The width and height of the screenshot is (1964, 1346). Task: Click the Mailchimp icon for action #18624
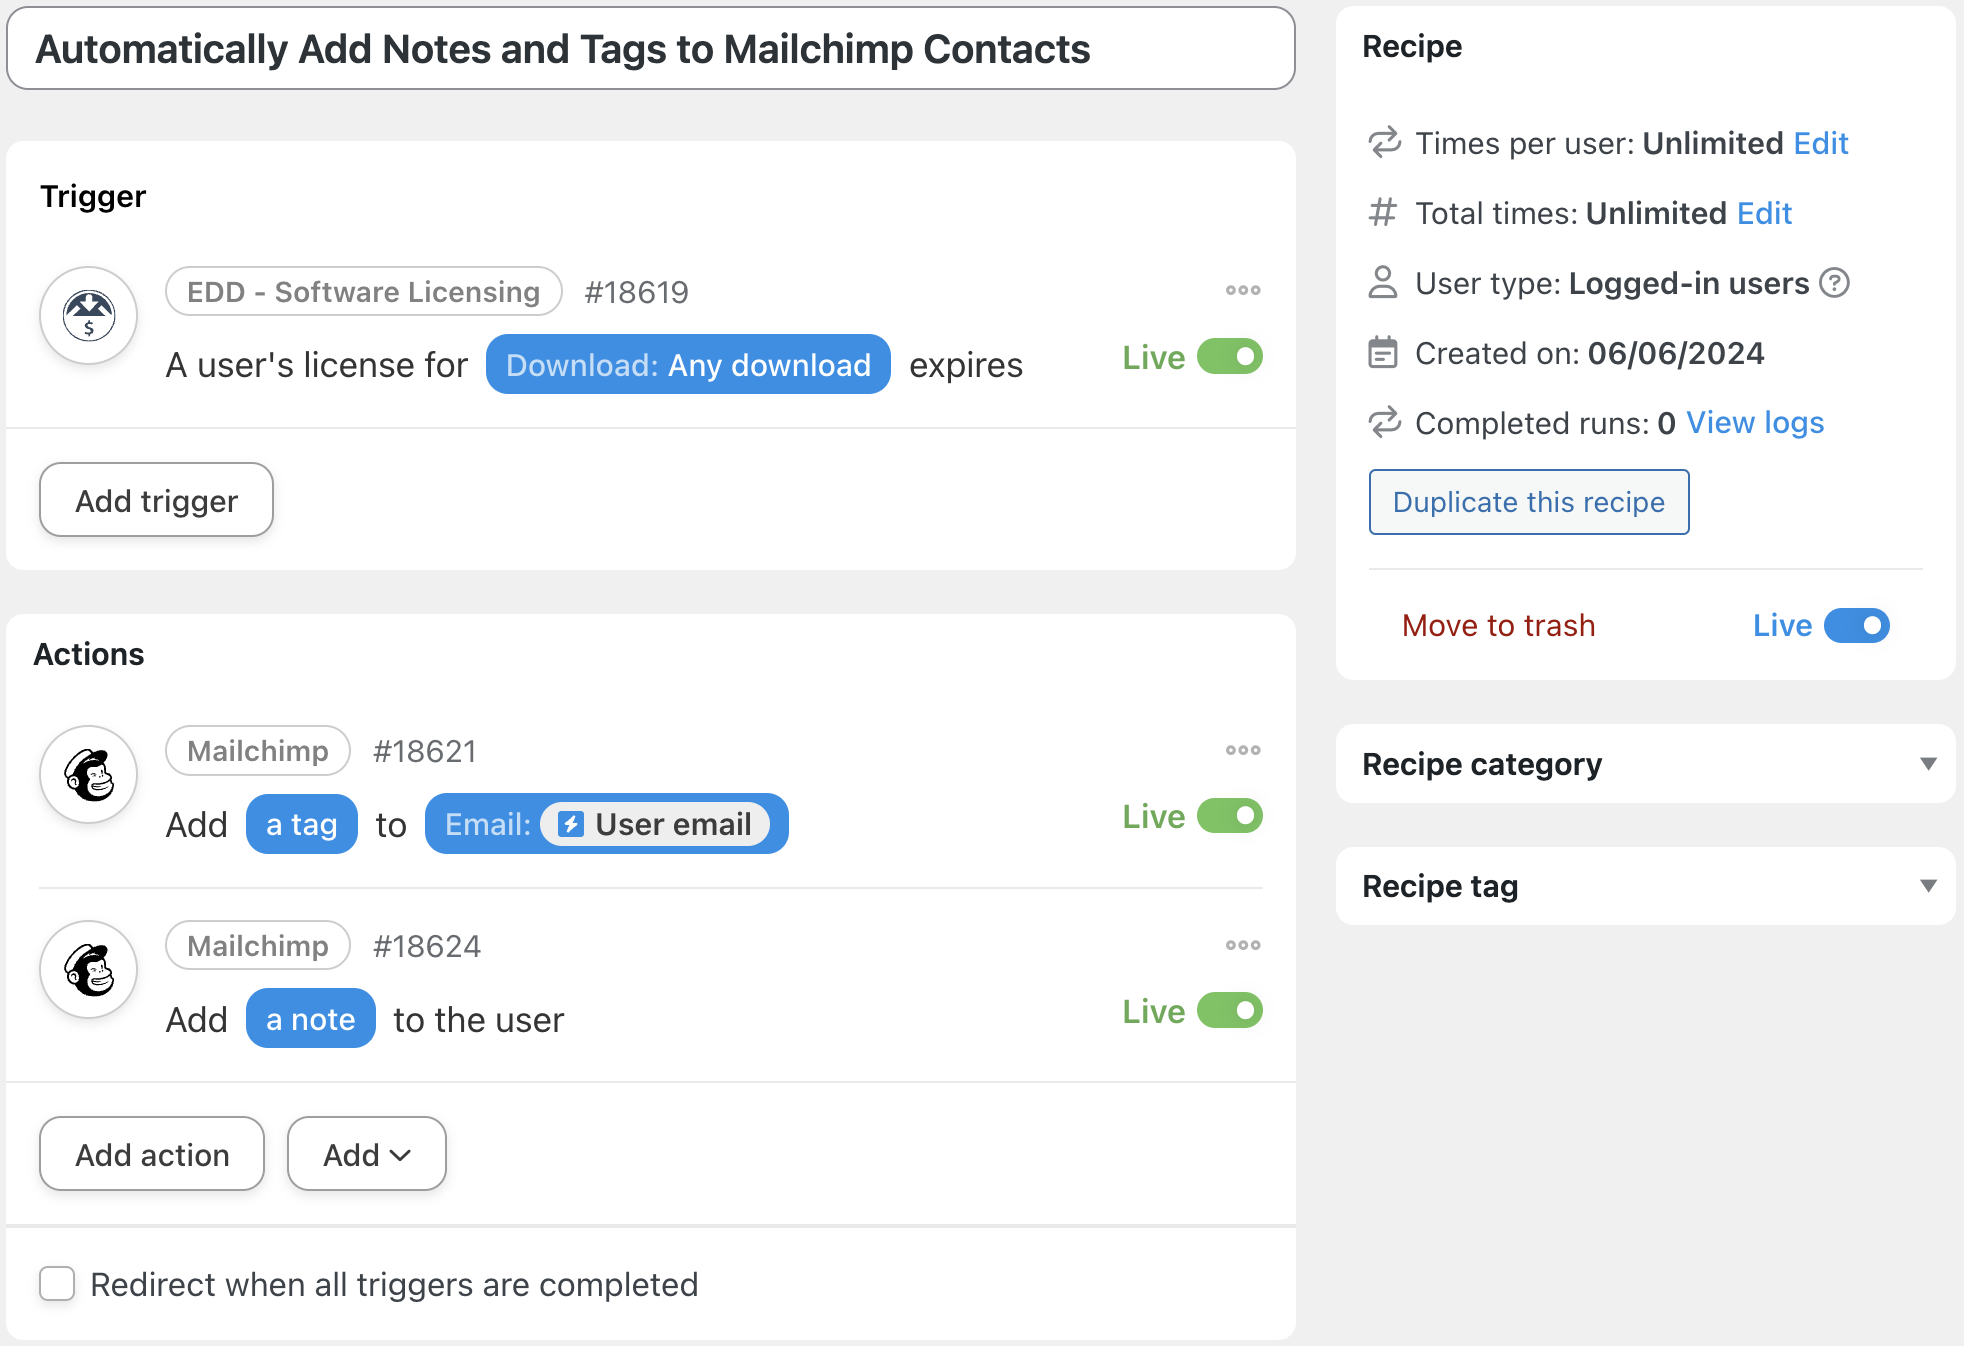(x=89, y=970)
